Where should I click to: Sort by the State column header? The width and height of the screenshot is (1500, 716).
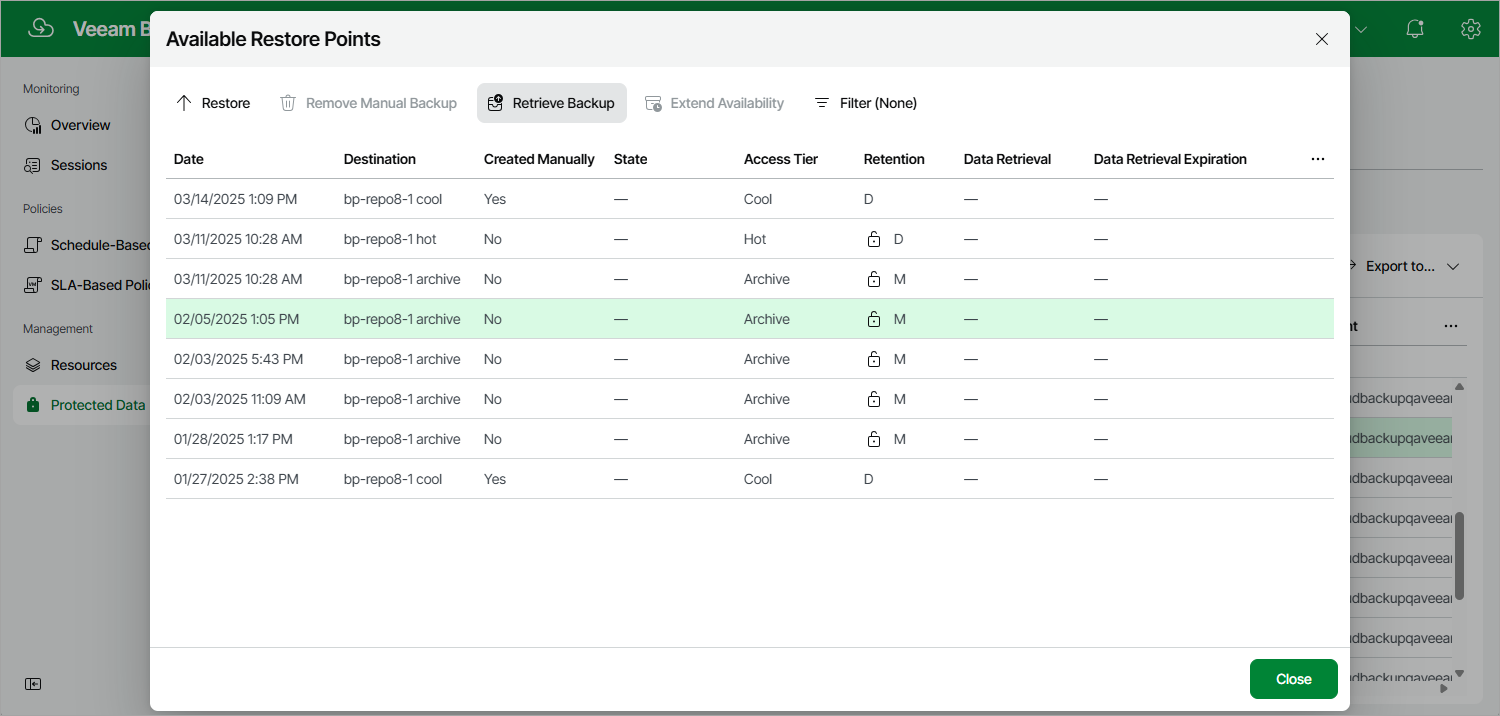pos(631,159)
